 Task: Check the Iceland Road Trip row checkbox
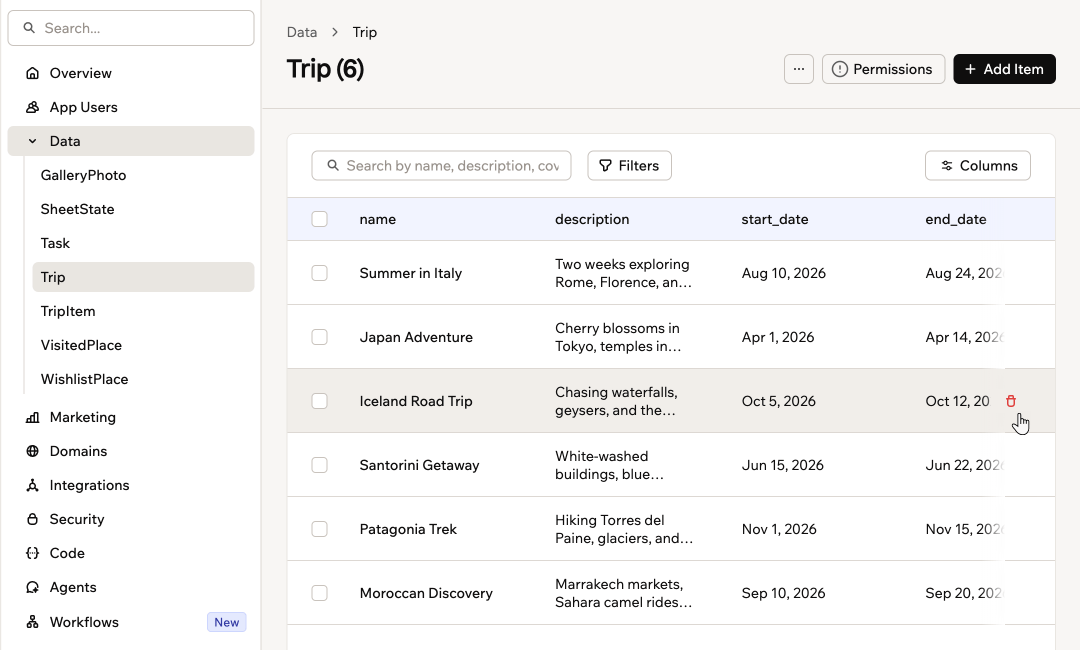click(320, 401)
